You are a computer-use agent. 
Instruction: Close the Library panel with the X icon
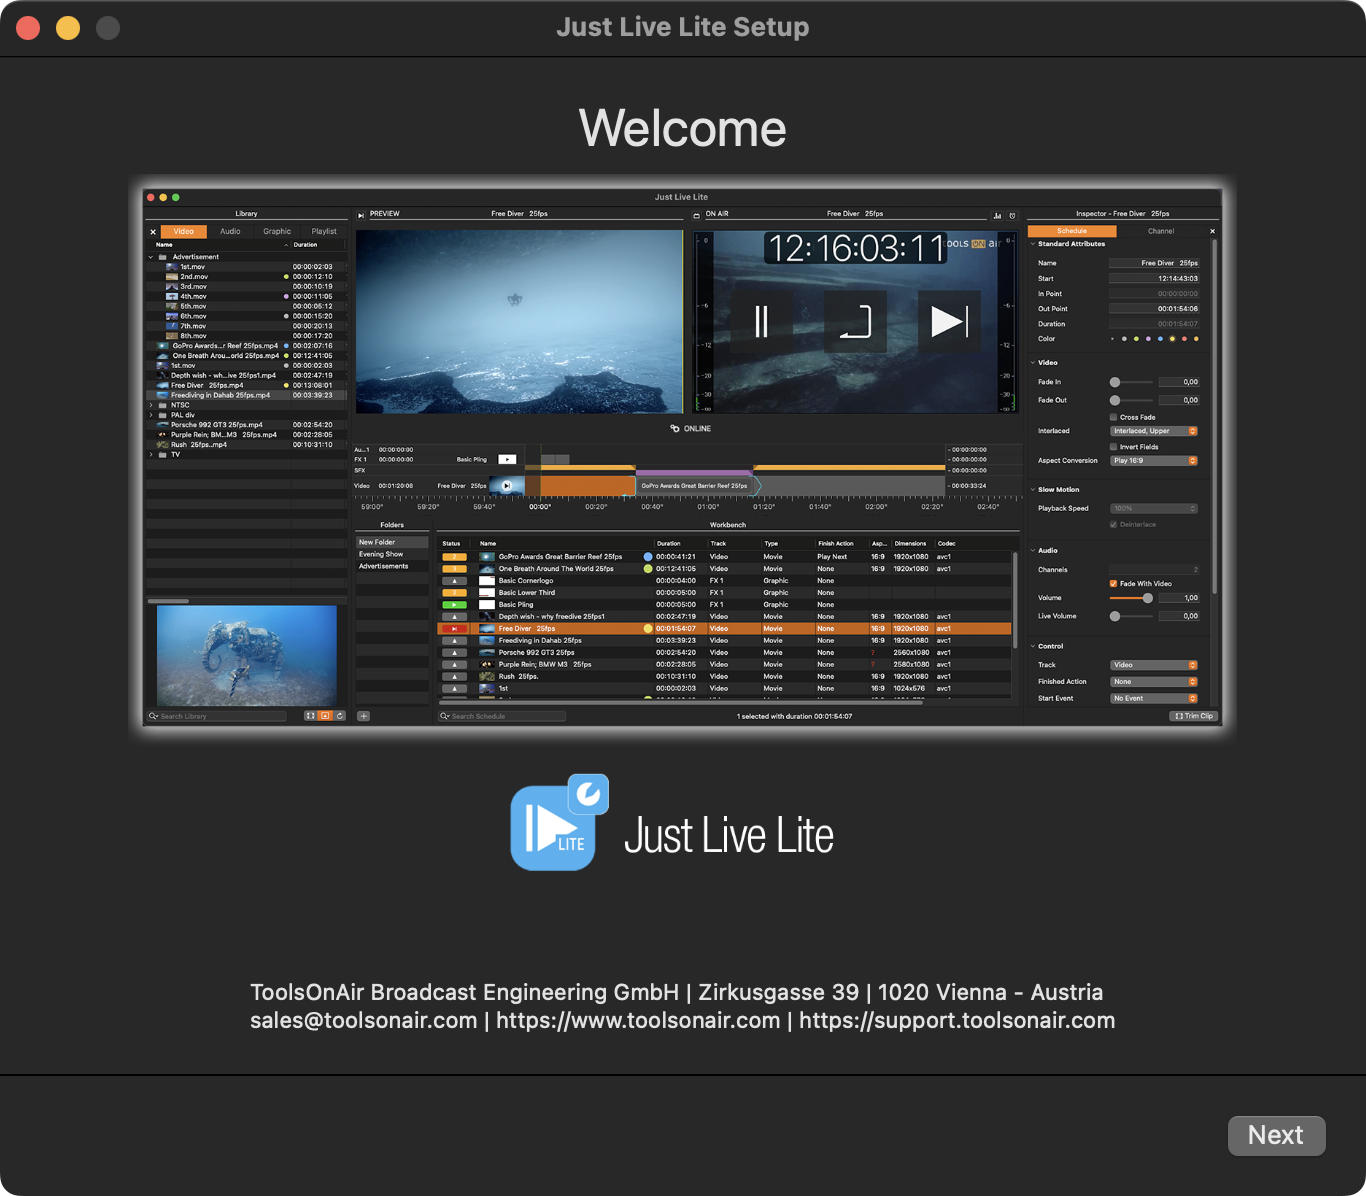tap(153, 232)
